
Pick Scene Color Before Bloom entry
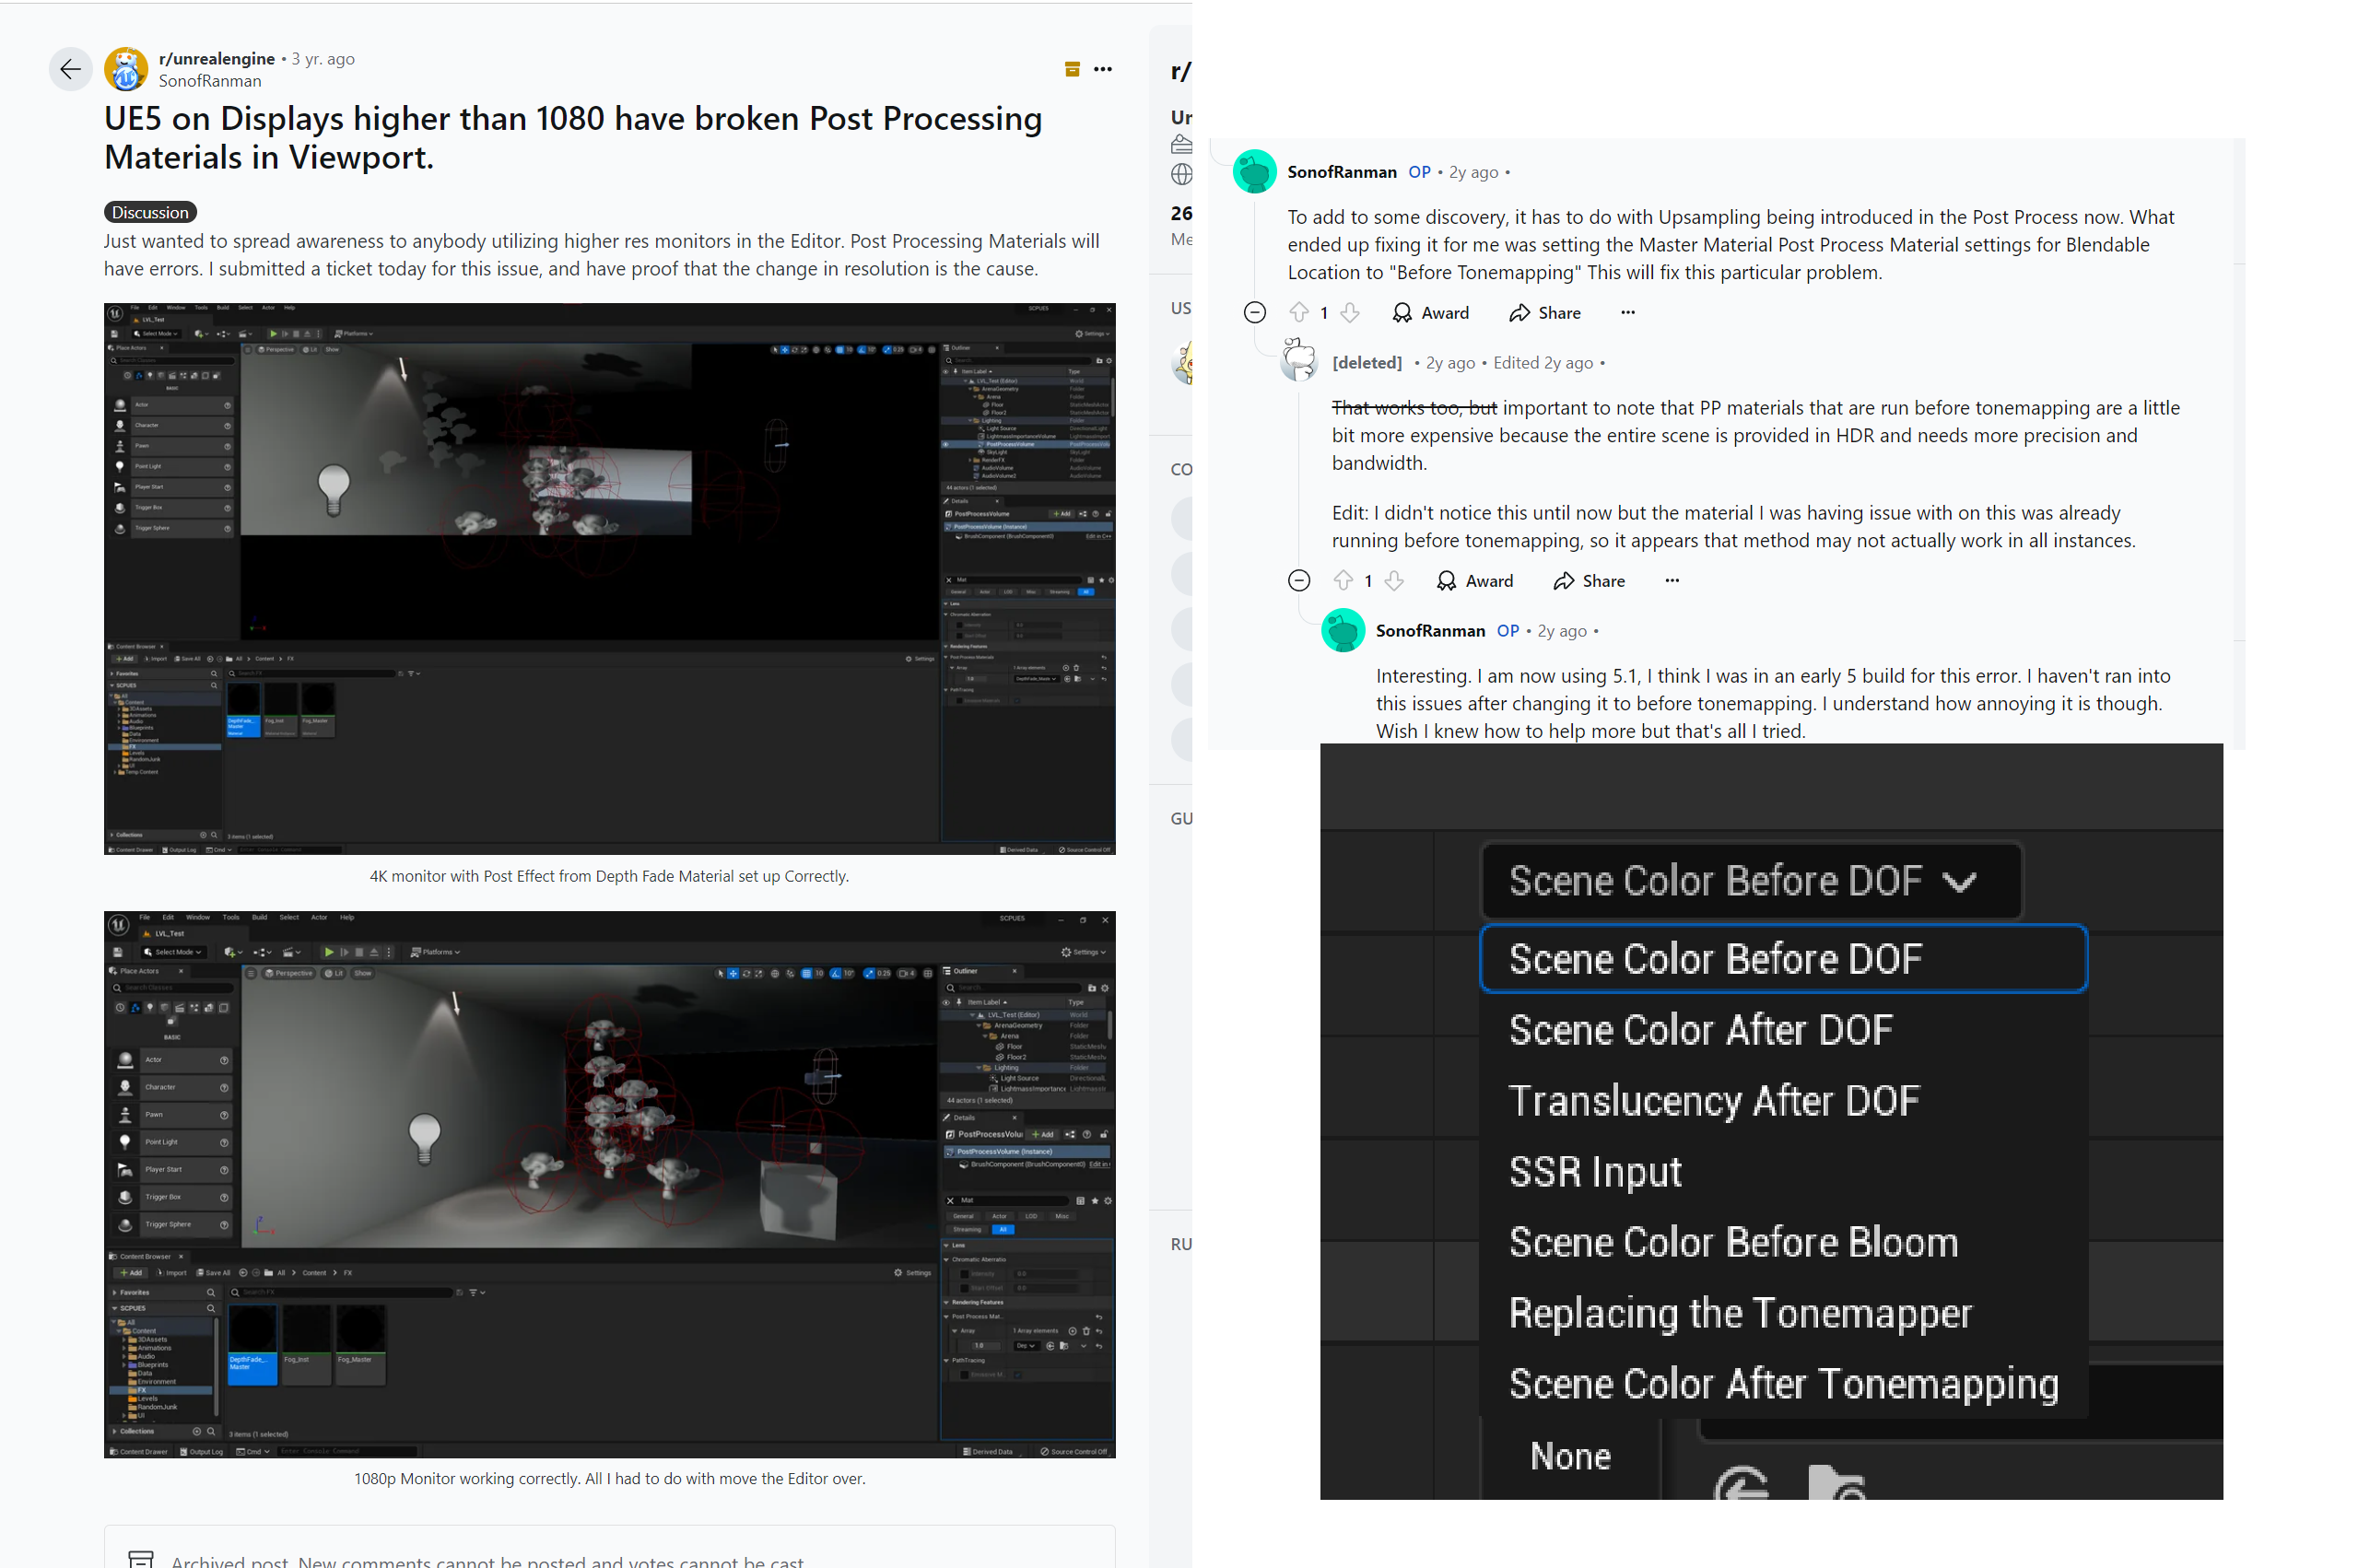click(x=1732, y=1242)
